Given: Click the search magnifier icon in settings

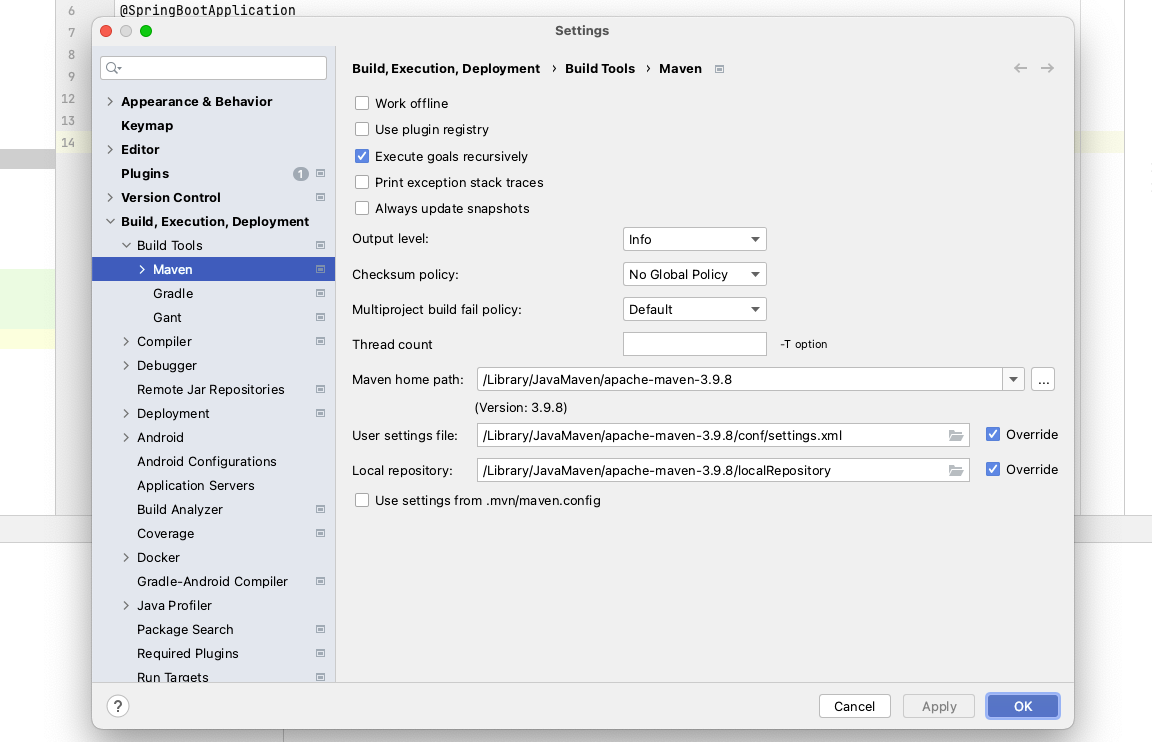Looking at the screenshot, I should click(x=113, y=68).
